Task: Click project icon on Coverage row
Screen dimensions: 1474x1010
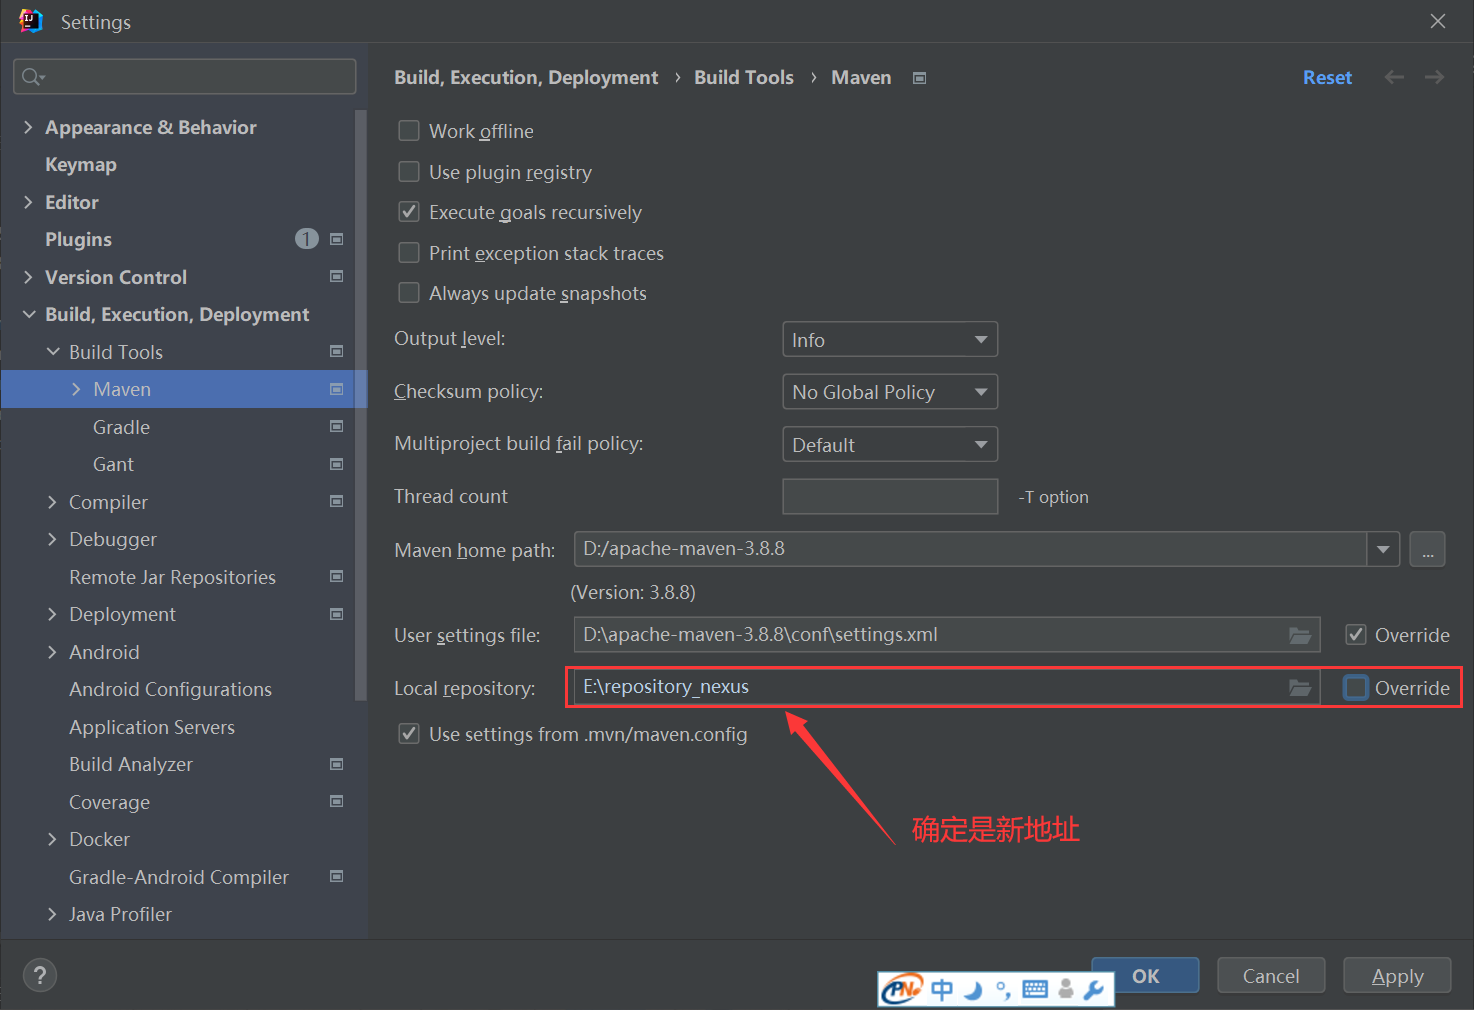Action: [x=337, y=801]
